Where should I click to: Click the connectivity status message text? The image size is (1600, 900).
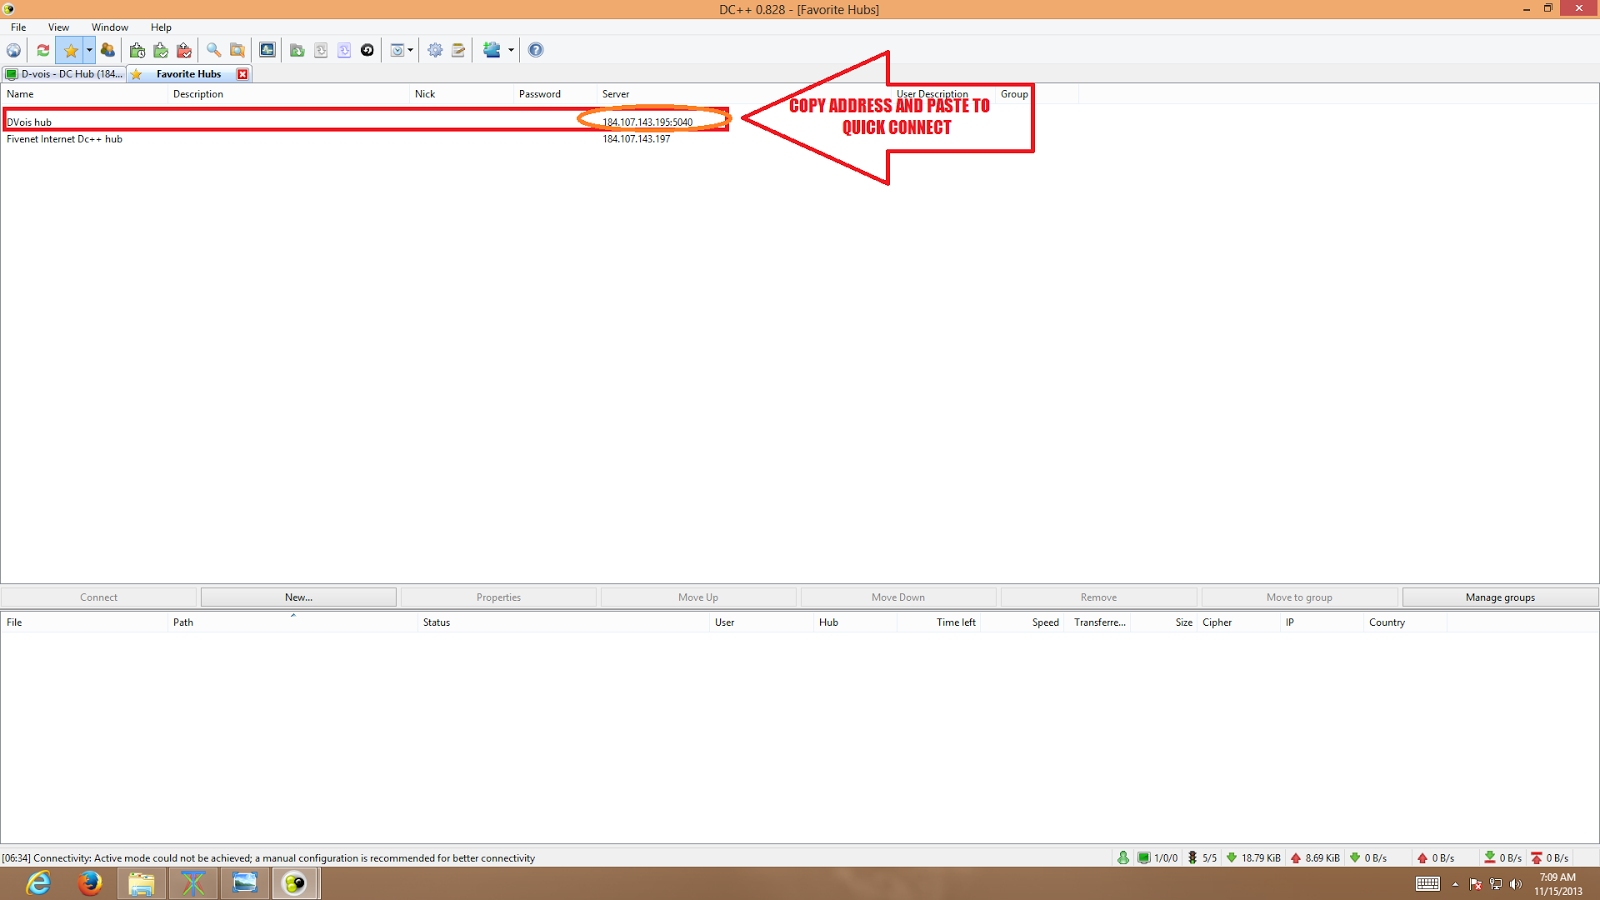(268, 858)
